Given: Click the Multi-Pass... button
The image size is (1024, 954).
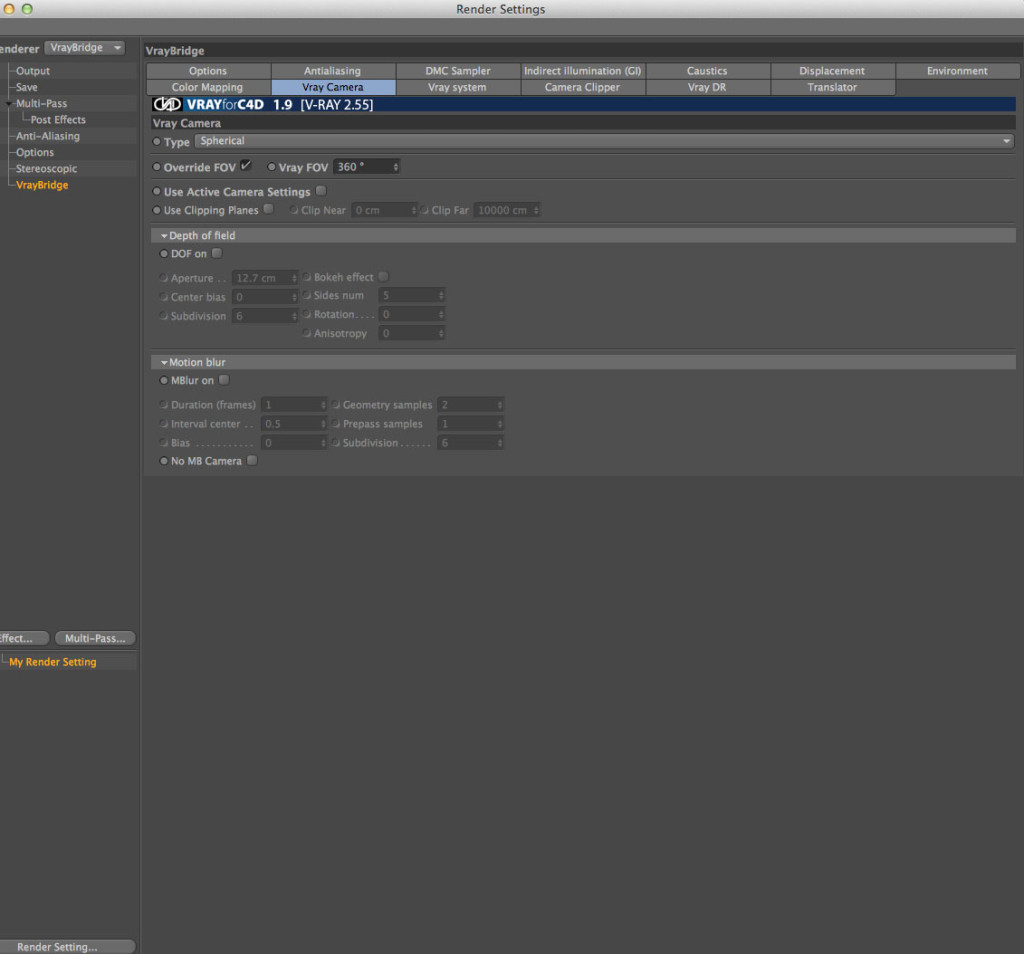Looking at the screenshot, I should click(95, 638).
